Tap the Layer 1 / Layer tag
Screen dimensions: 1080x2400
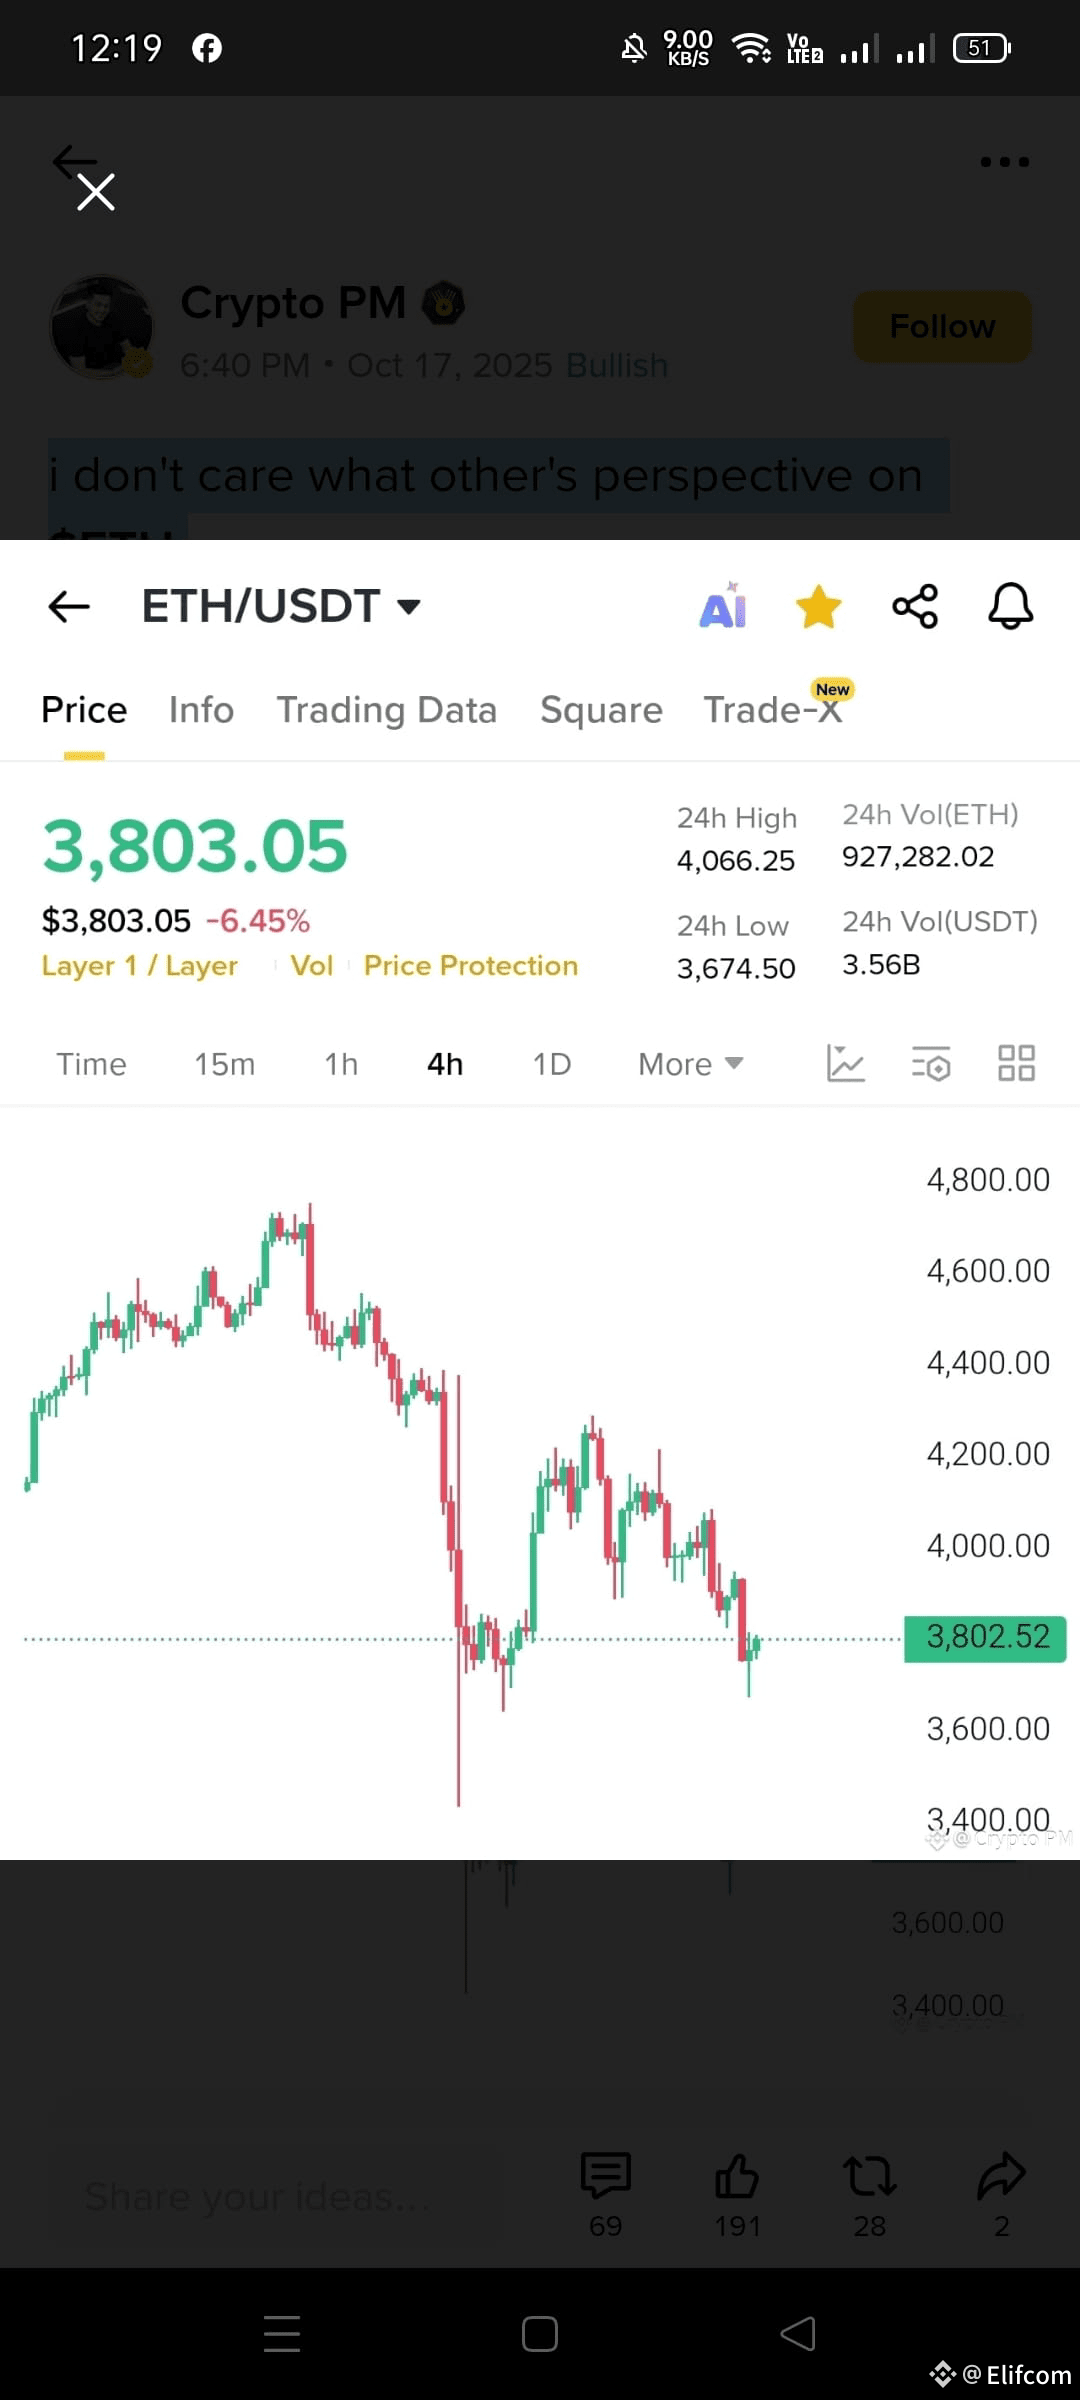(x=140, y=966)
